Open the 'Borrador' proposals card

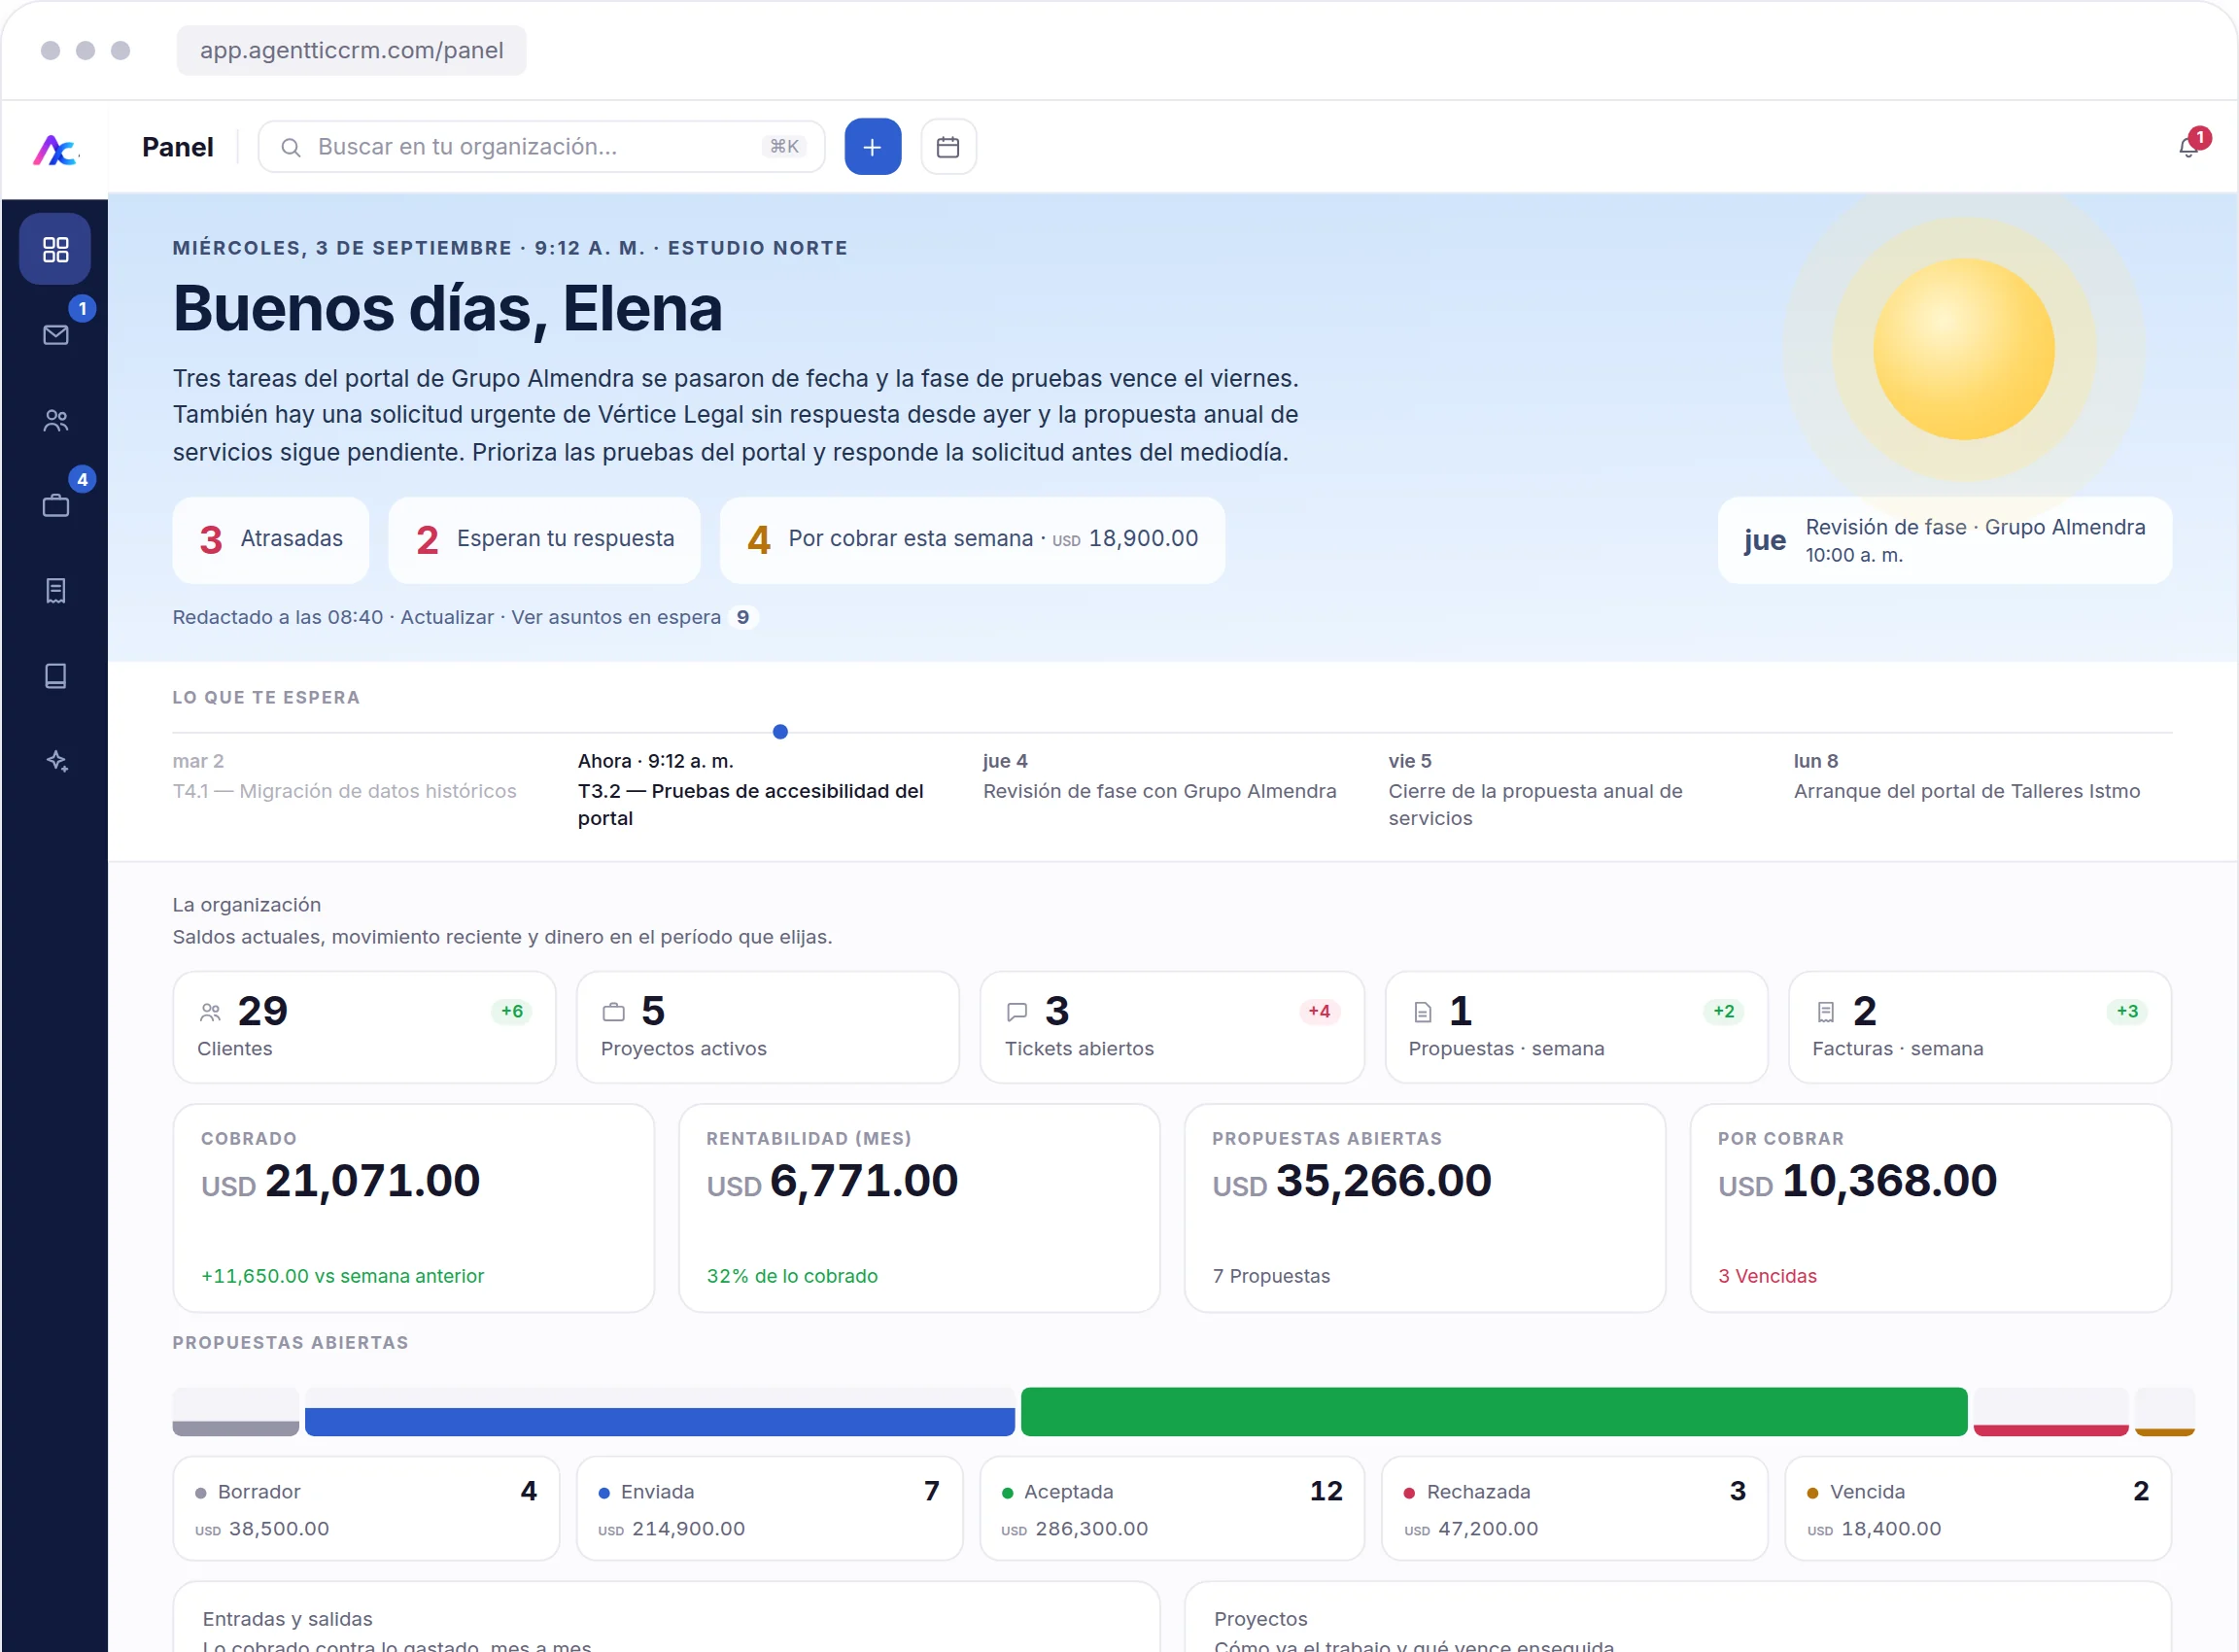(366, 1509)
